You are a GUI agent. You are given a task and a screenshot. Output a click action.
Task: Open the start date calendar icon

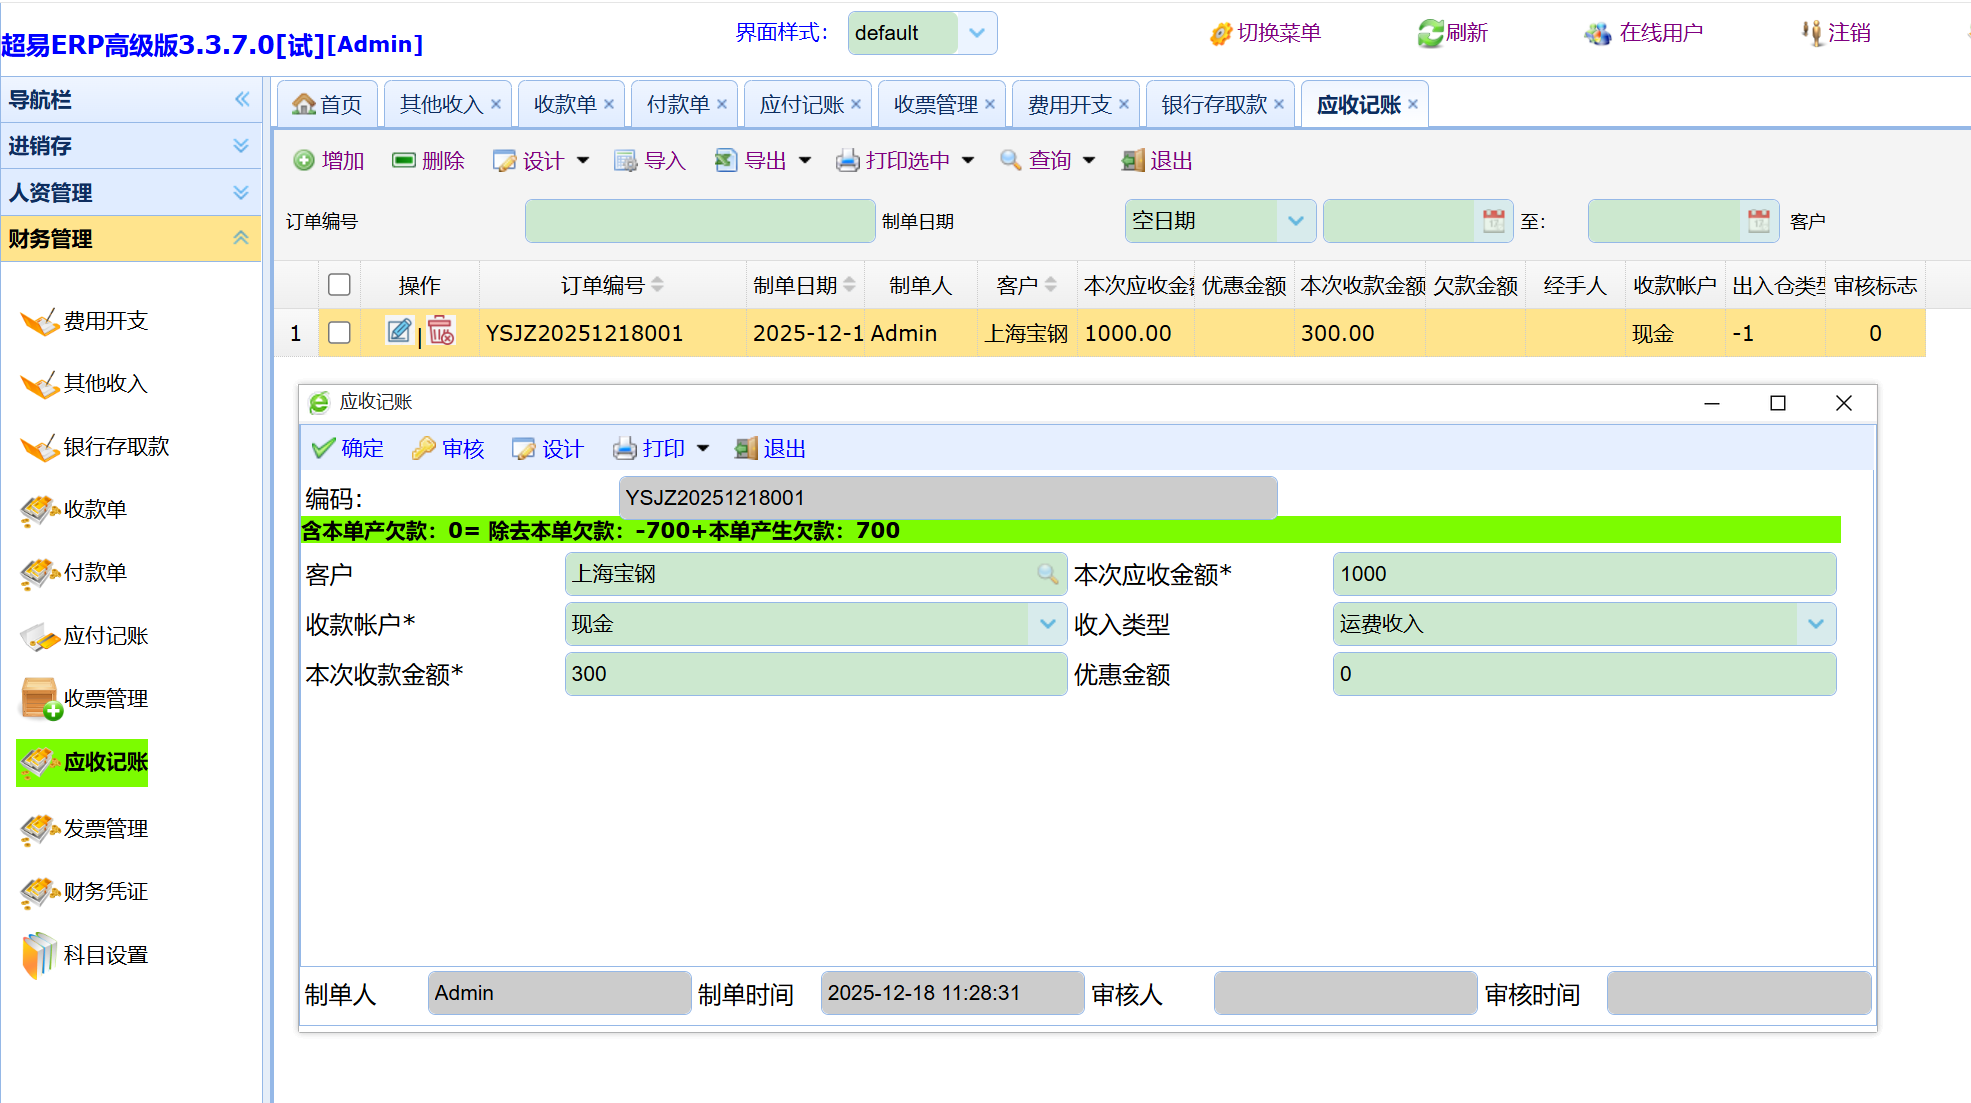point(1493,221)
